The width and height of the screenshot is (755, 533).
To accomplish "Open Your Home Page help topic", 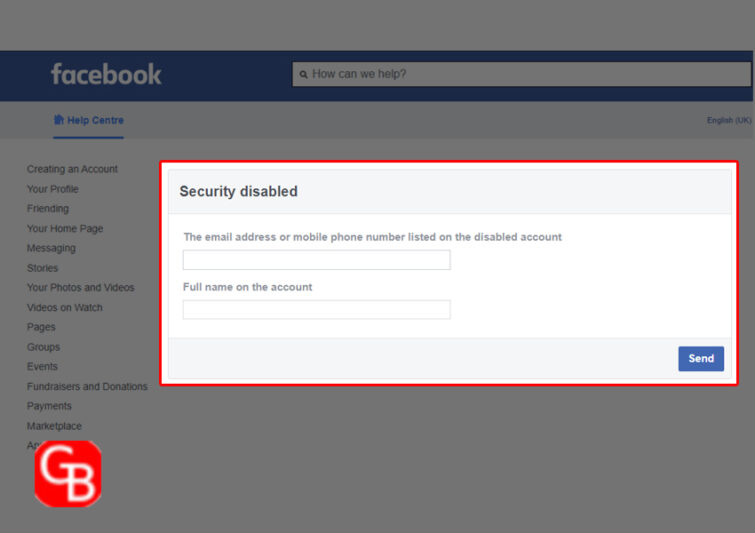I will [x=65, y=229].
